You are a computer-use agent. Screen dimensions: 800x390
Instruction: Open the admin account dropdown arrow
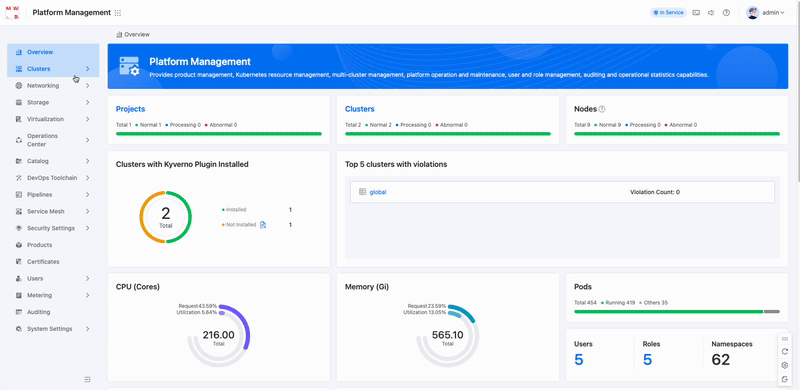click(x=783, y=13)
